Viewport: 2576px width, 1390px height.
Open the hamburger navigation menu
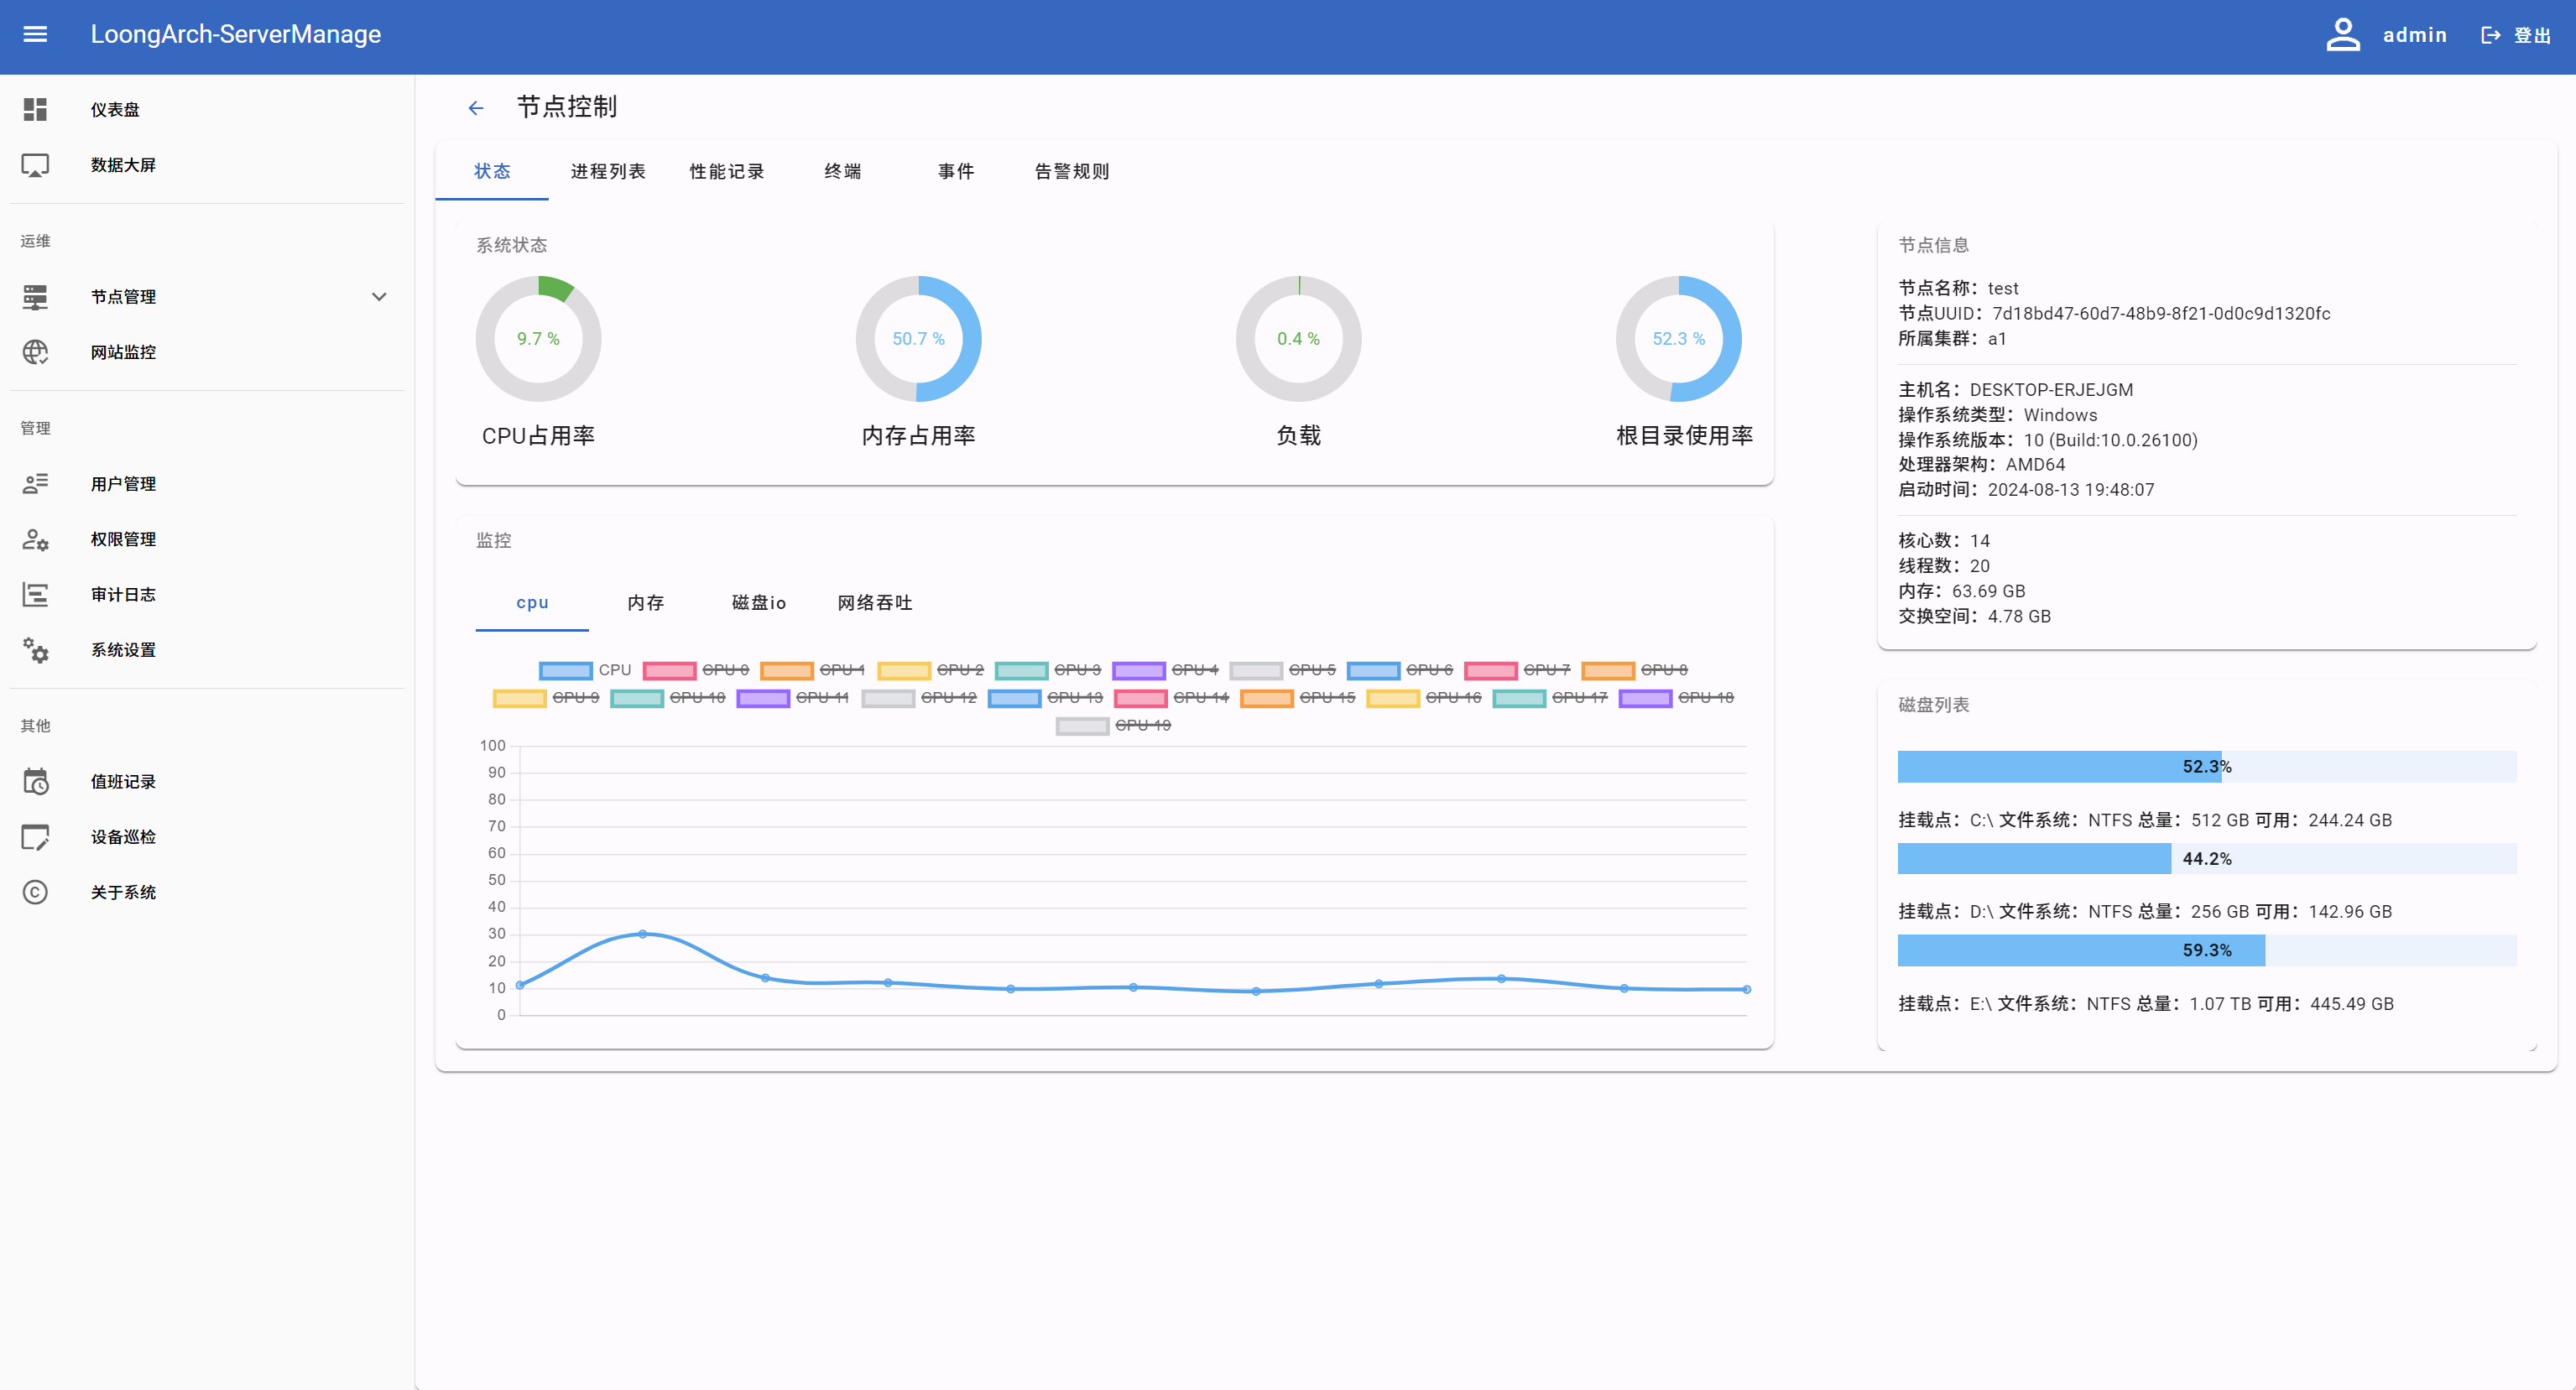click(x=35, y=35)
